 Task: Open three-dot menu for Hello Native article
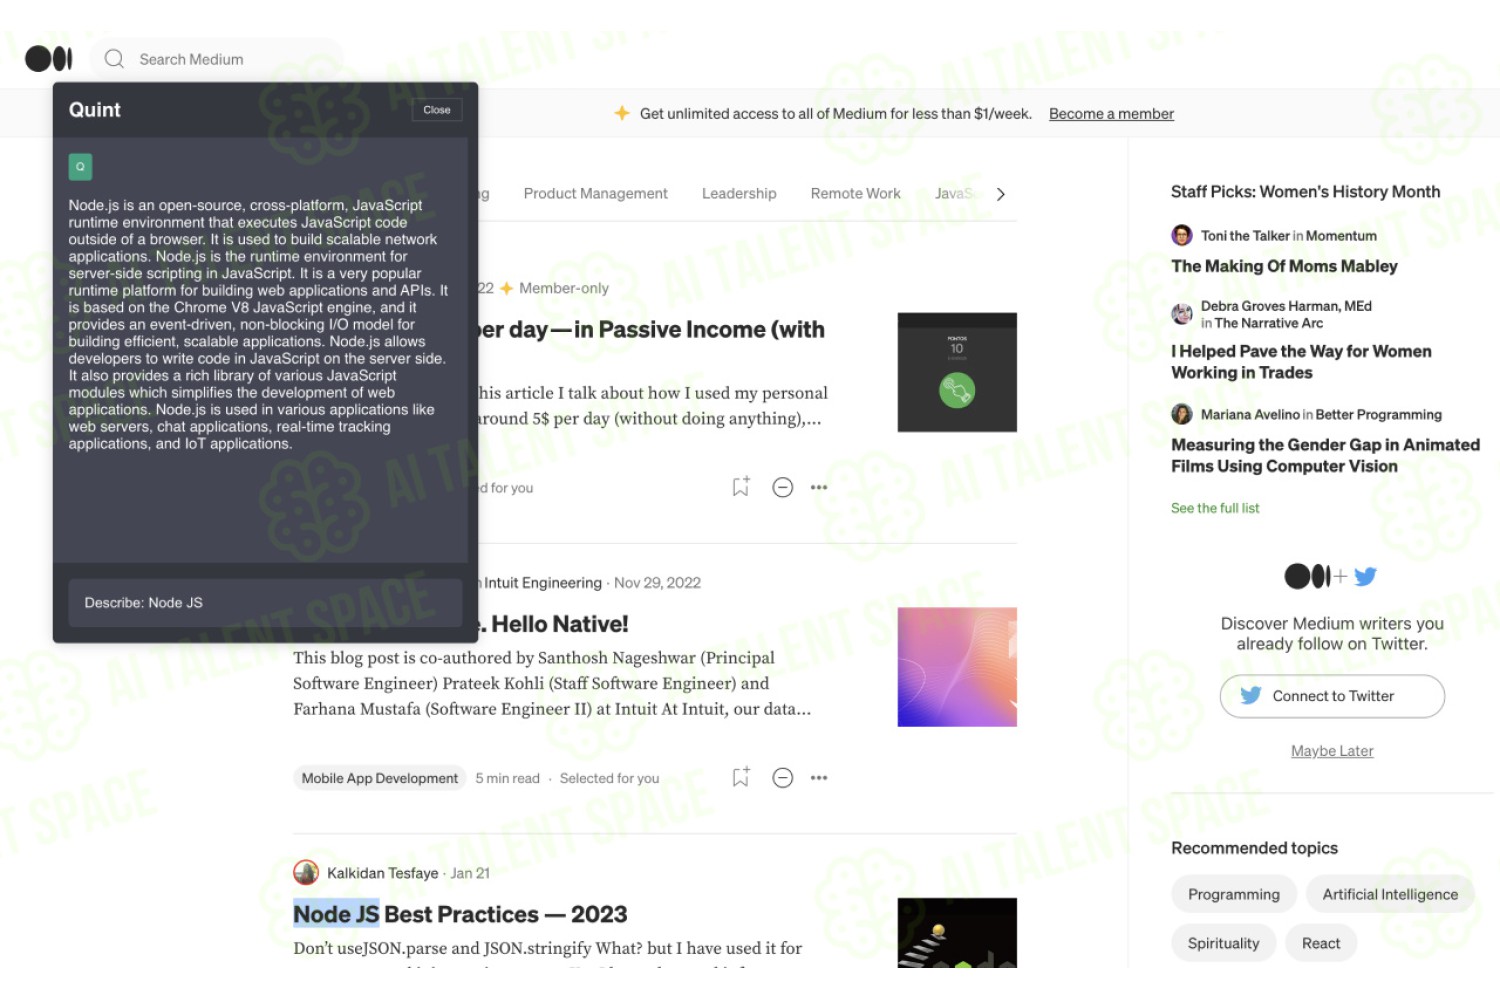819,777
